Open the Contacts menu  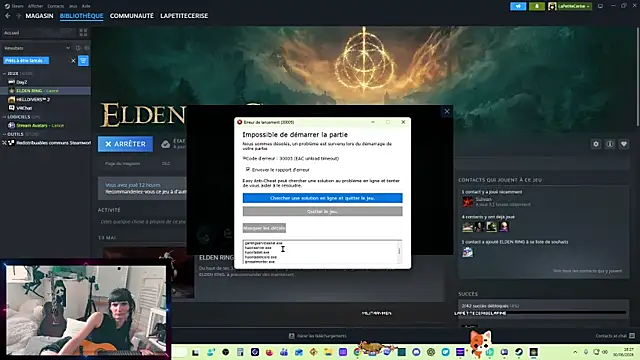(56, 6)
